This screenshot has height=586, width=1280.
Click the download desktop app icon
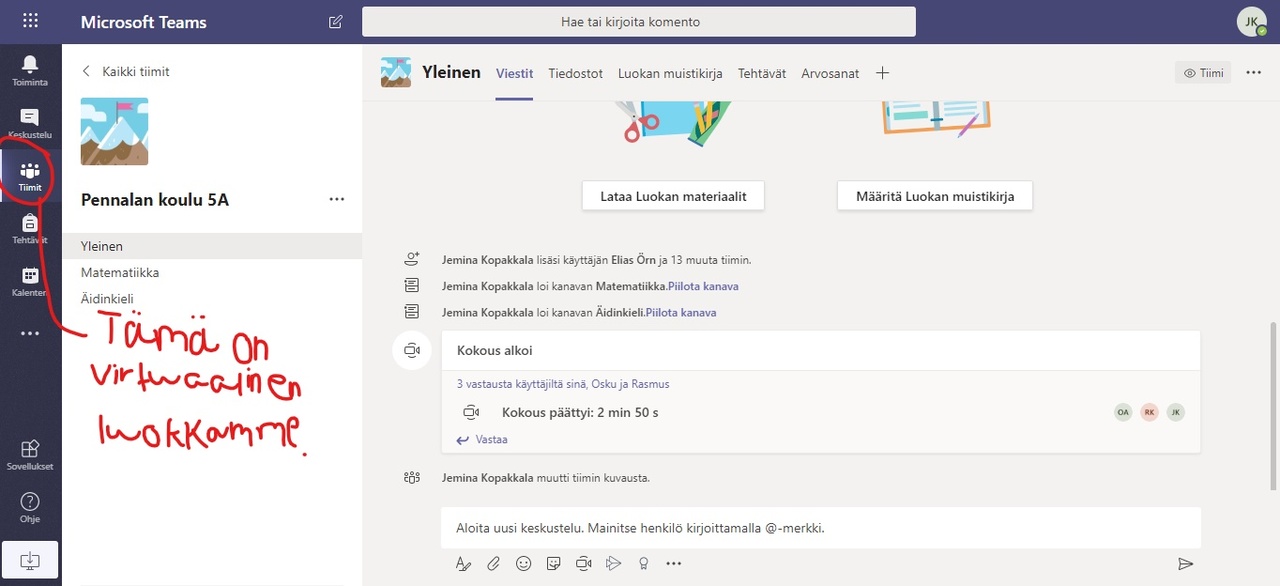(30, 561)
